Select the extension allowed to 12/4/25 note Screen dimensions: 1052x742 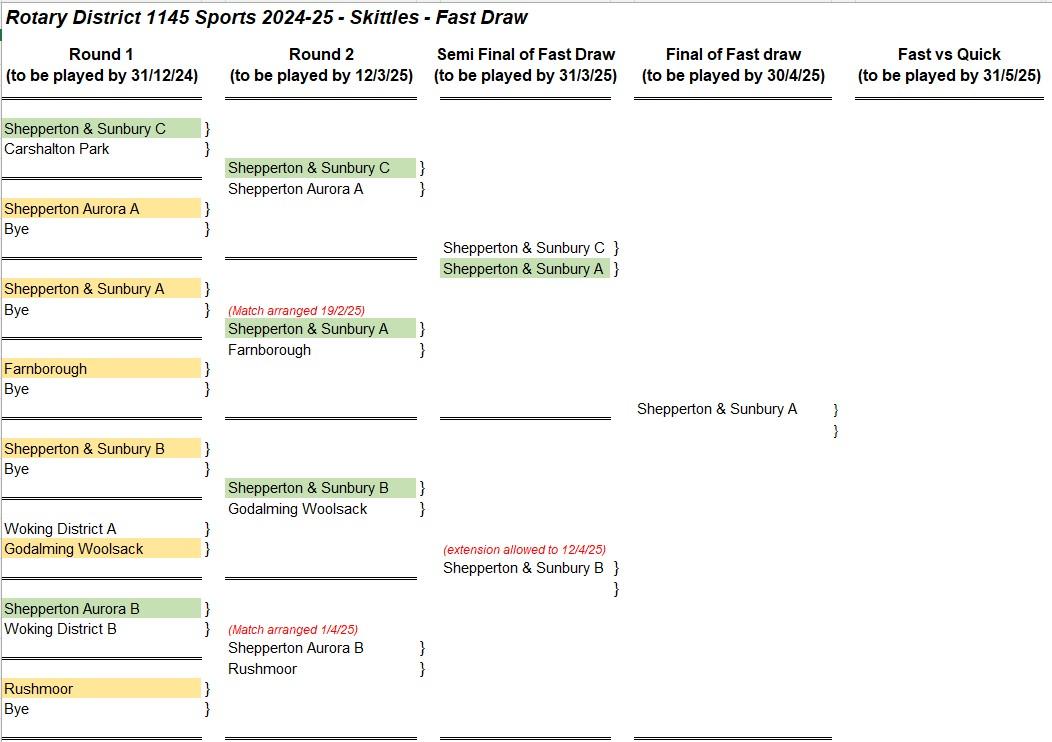525,549
